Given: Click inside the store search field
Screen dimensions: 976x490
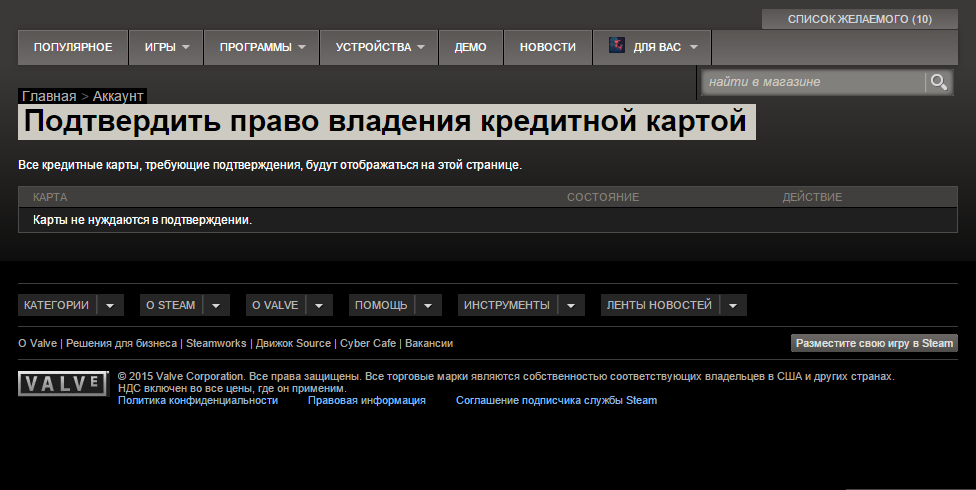Looking at the screenshot, I should click(x=810, y=82).
